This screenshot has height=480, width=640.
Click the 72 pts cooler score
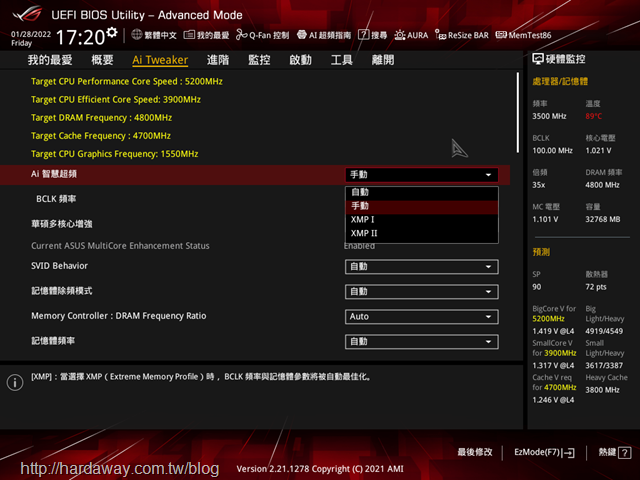(x=596, y=287)
